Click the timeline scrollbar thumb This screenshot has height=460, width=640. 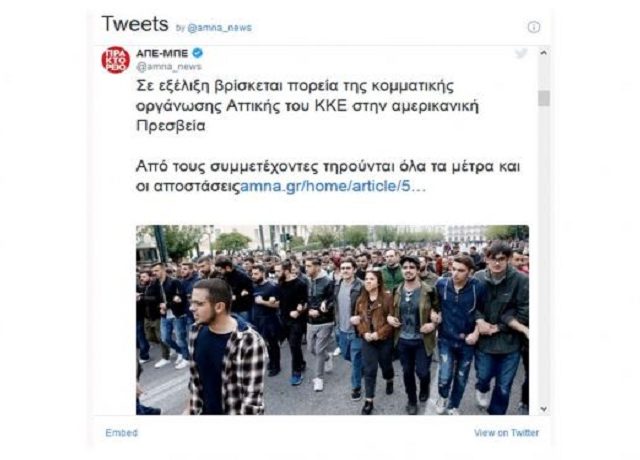coord(544,98)
